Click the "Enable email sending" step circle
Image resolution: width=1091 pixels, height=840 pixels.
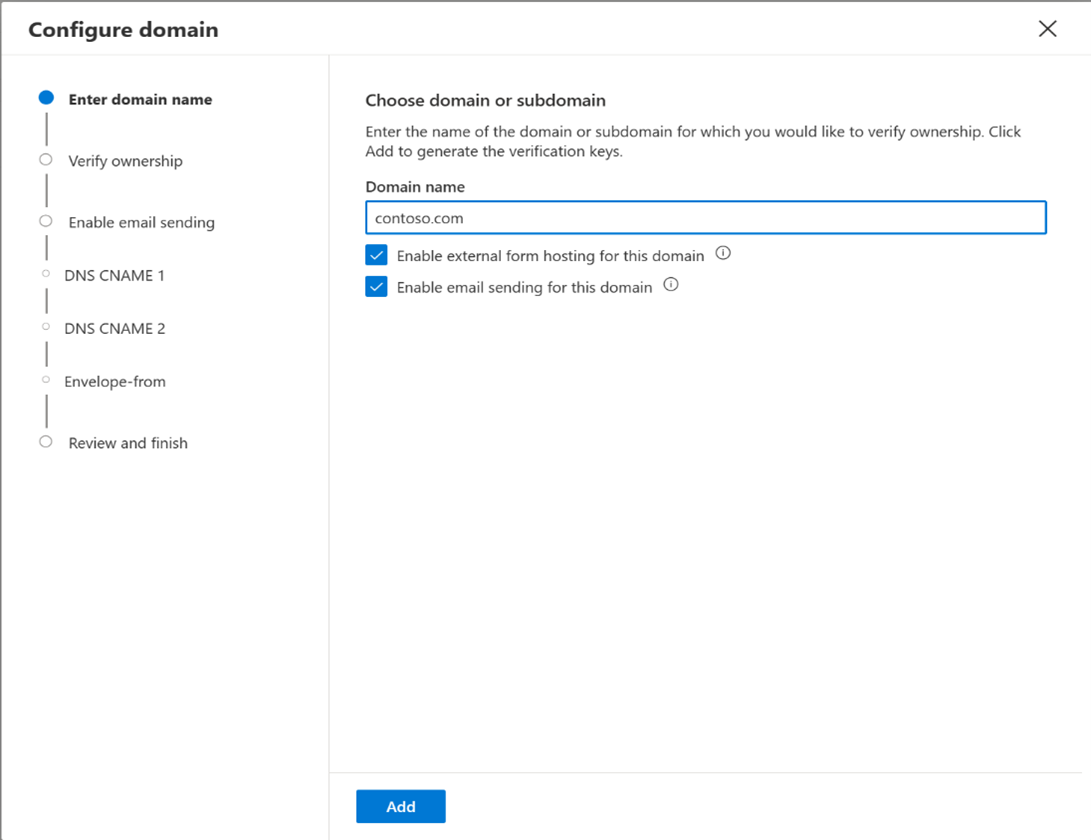click(x=44, y=221)
